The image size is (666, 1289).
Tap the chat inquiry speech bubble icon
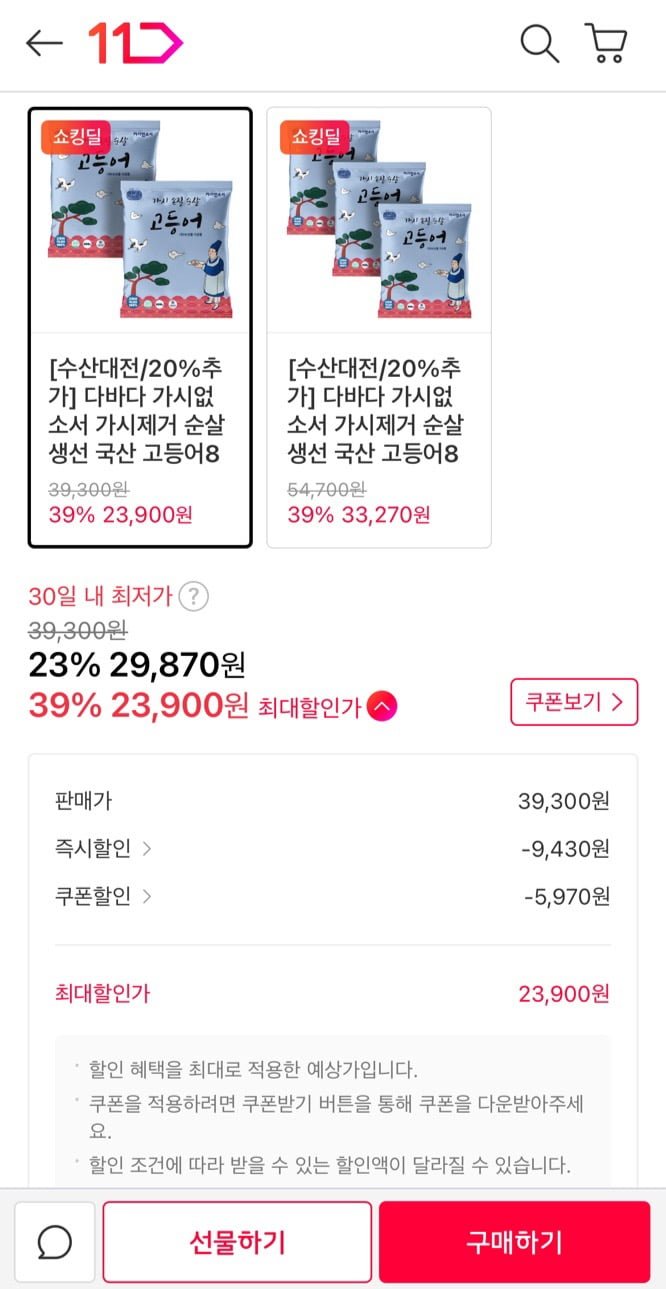55,1242
